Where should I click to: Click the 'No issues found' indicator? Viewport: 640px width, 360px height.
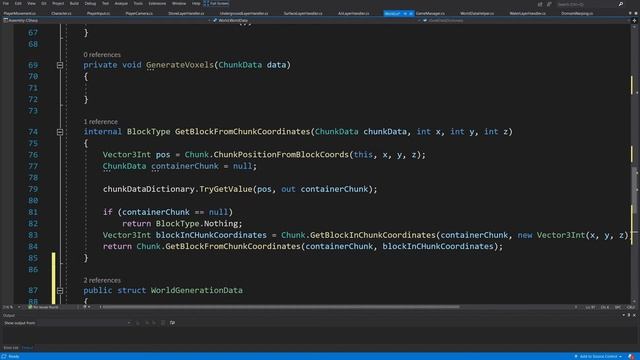[x=43, y=307]
